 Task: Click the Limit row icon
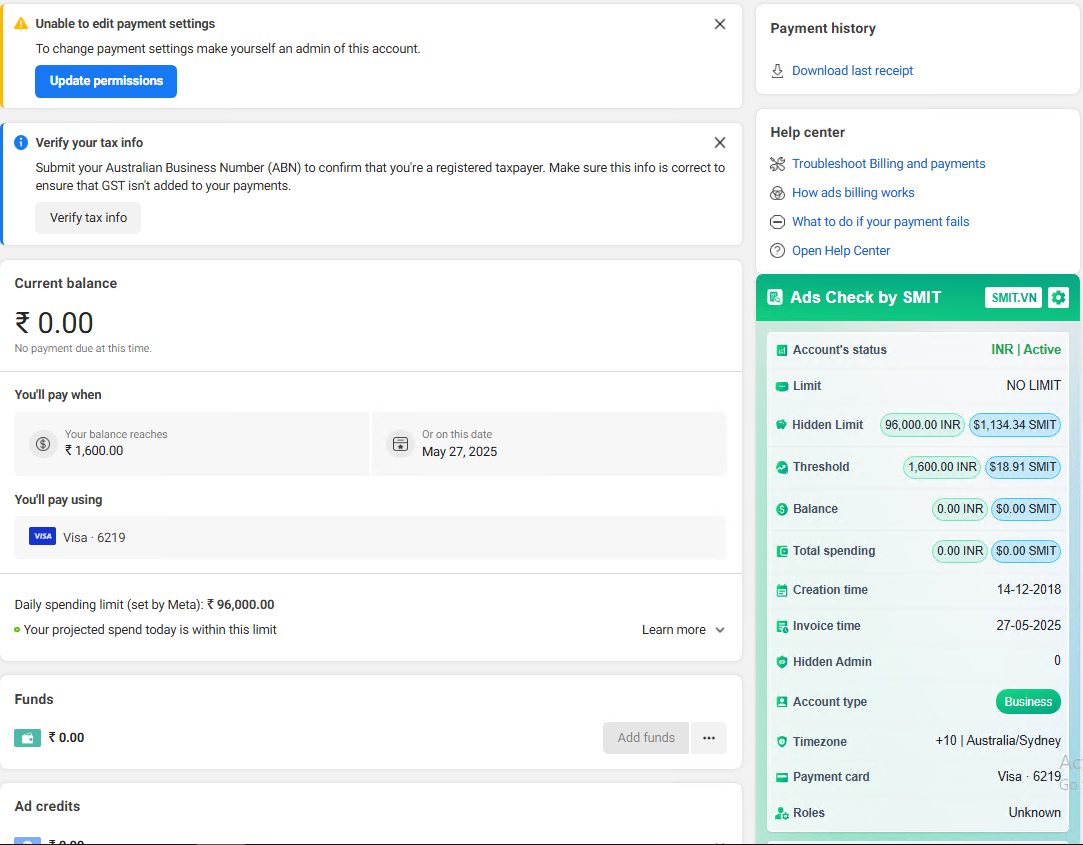781,386
